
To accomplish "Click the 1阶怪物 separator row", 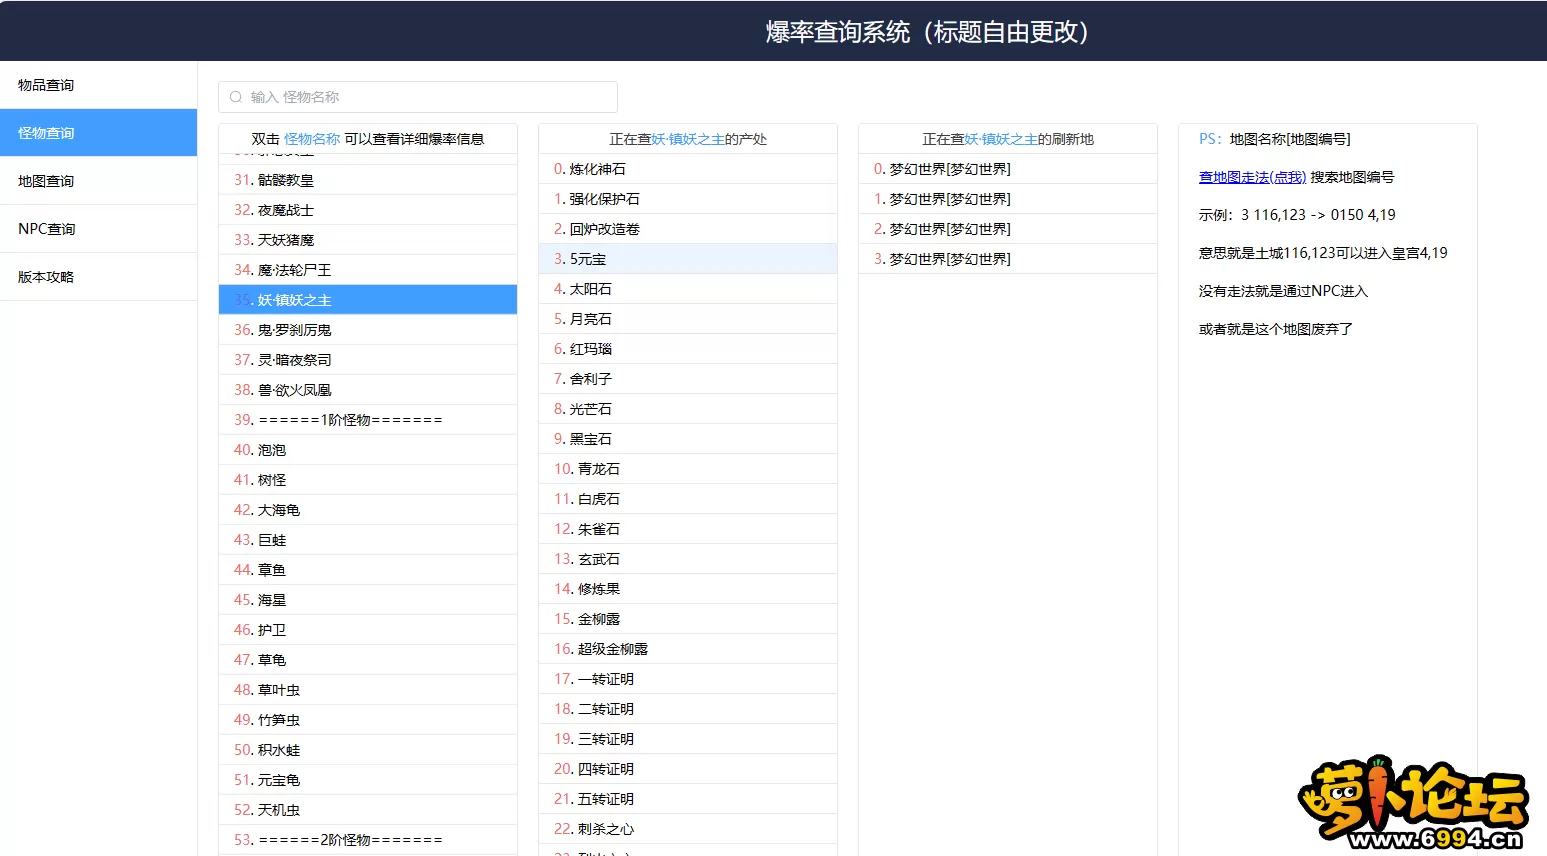I will tap(368, 420).
